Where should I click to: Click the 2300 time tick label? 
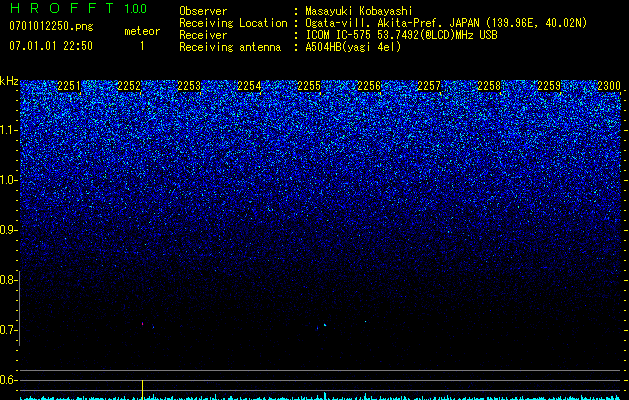[x=609, y=86]
